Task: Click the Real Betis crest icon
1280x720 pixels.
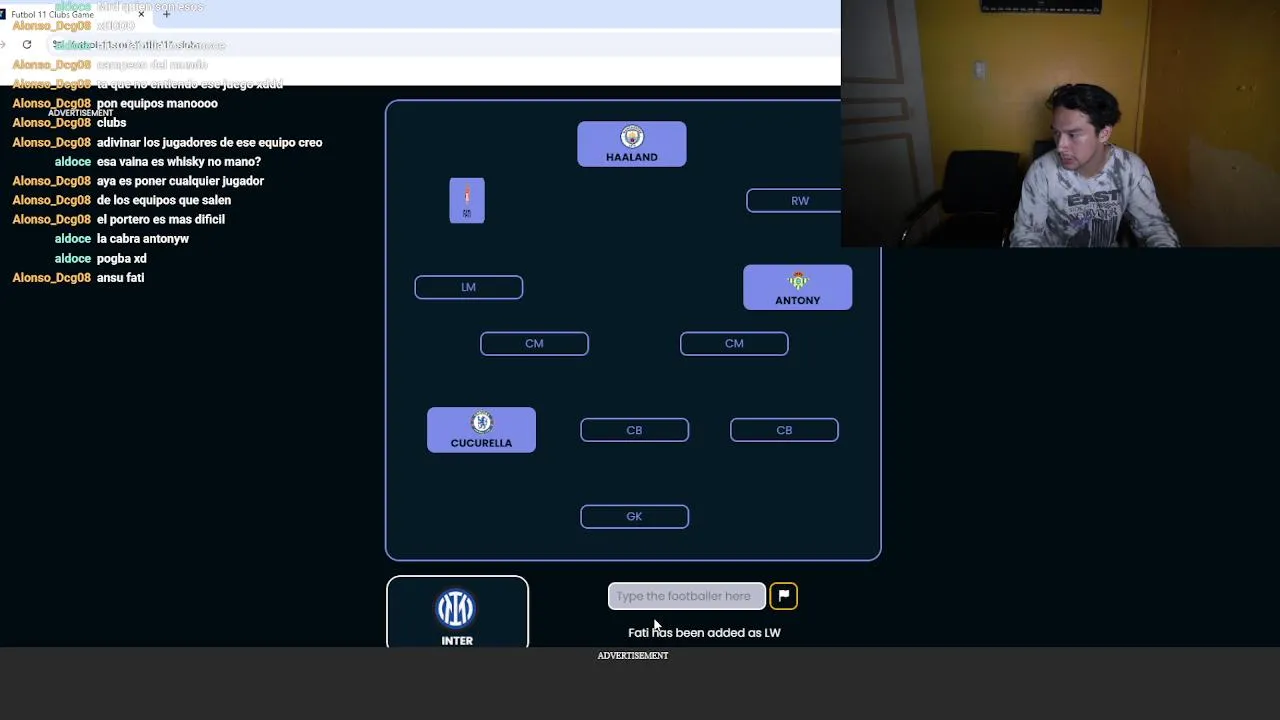Action: (x=798, y=281)
